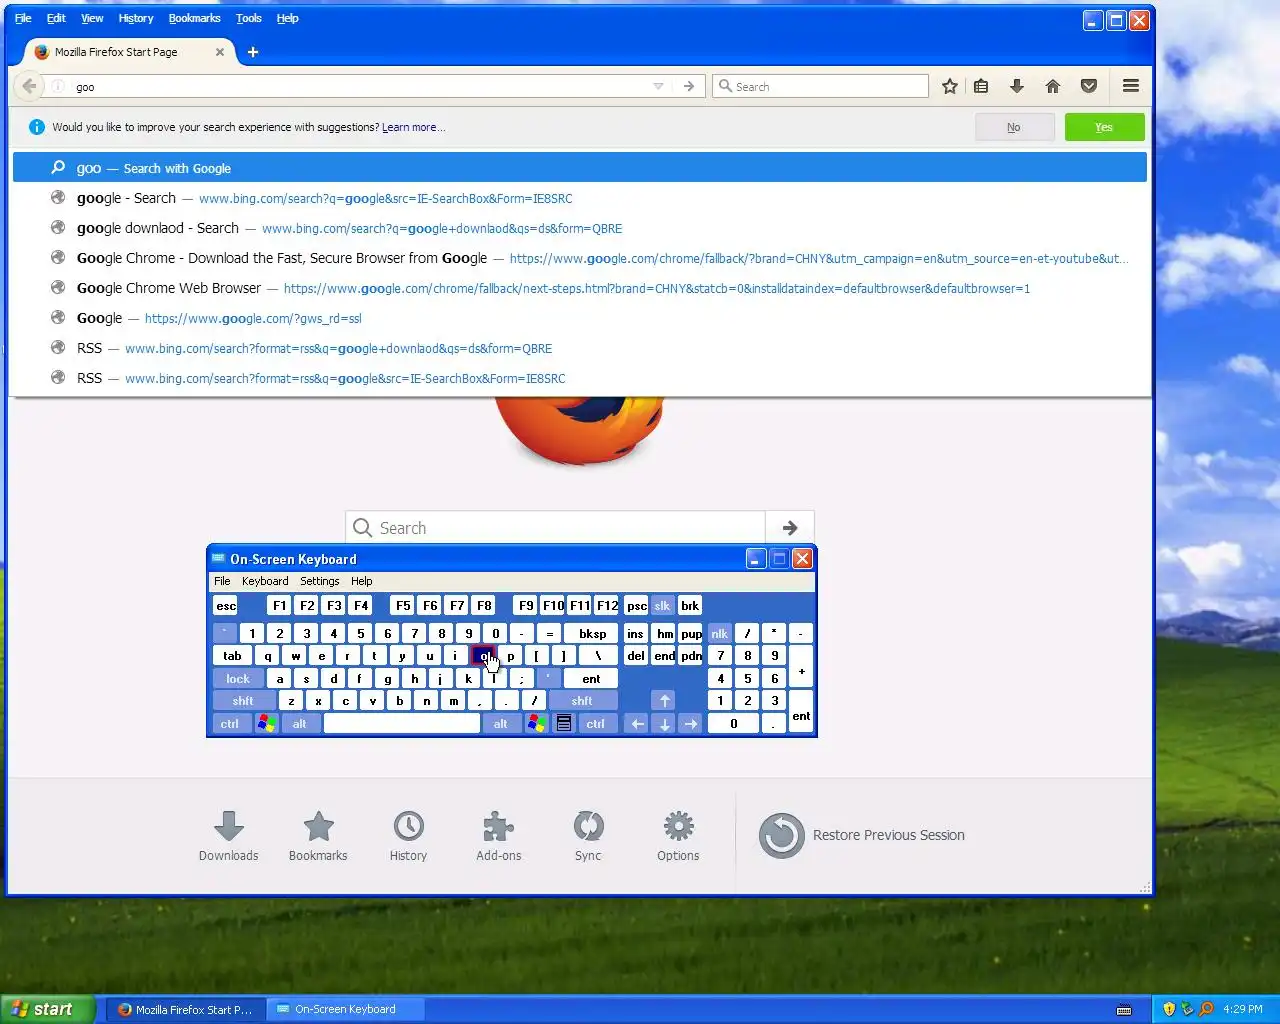Click the address bar containing goo
The height and width of the screenshot is (1024, 1280).
point(360,87)
